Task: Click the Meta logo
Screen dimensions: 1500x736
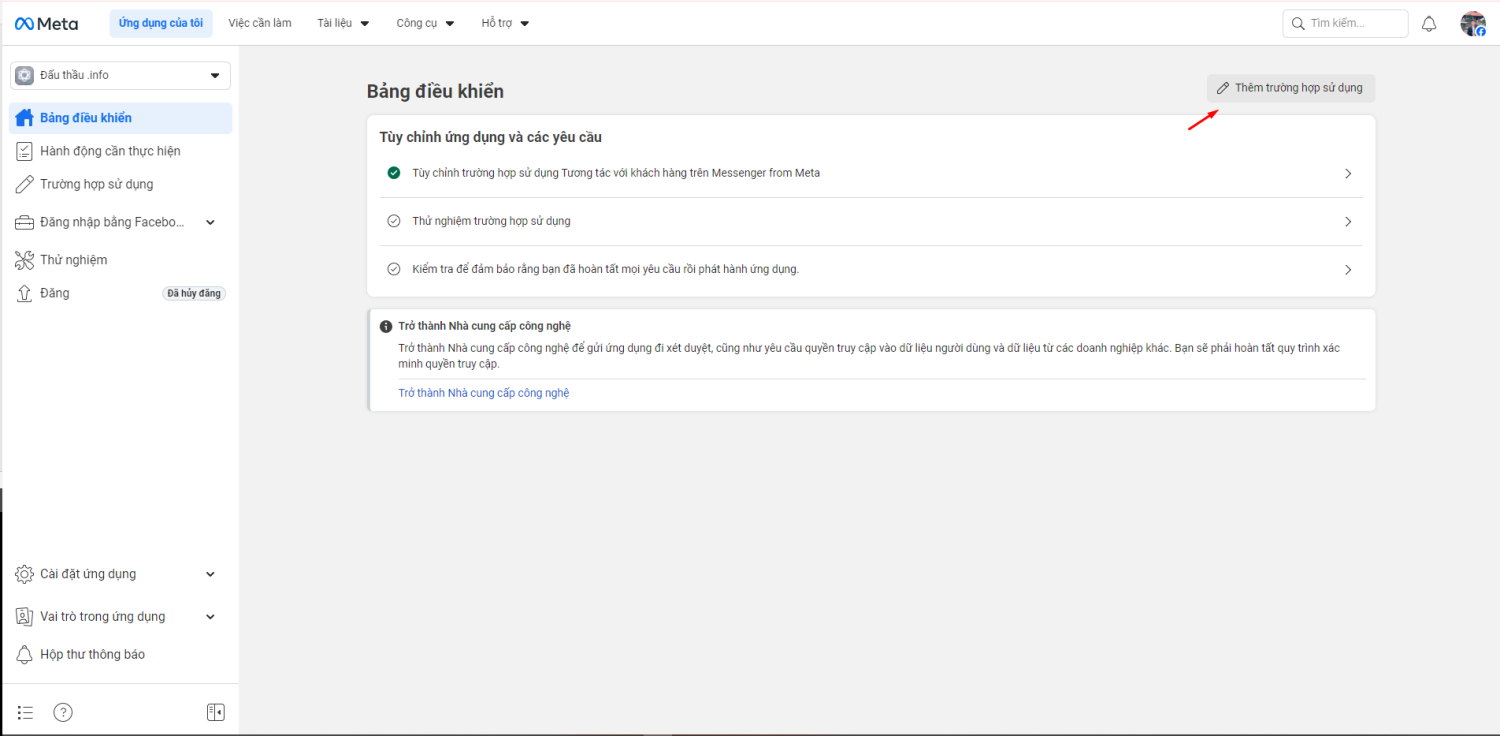Action: [46, 24]
